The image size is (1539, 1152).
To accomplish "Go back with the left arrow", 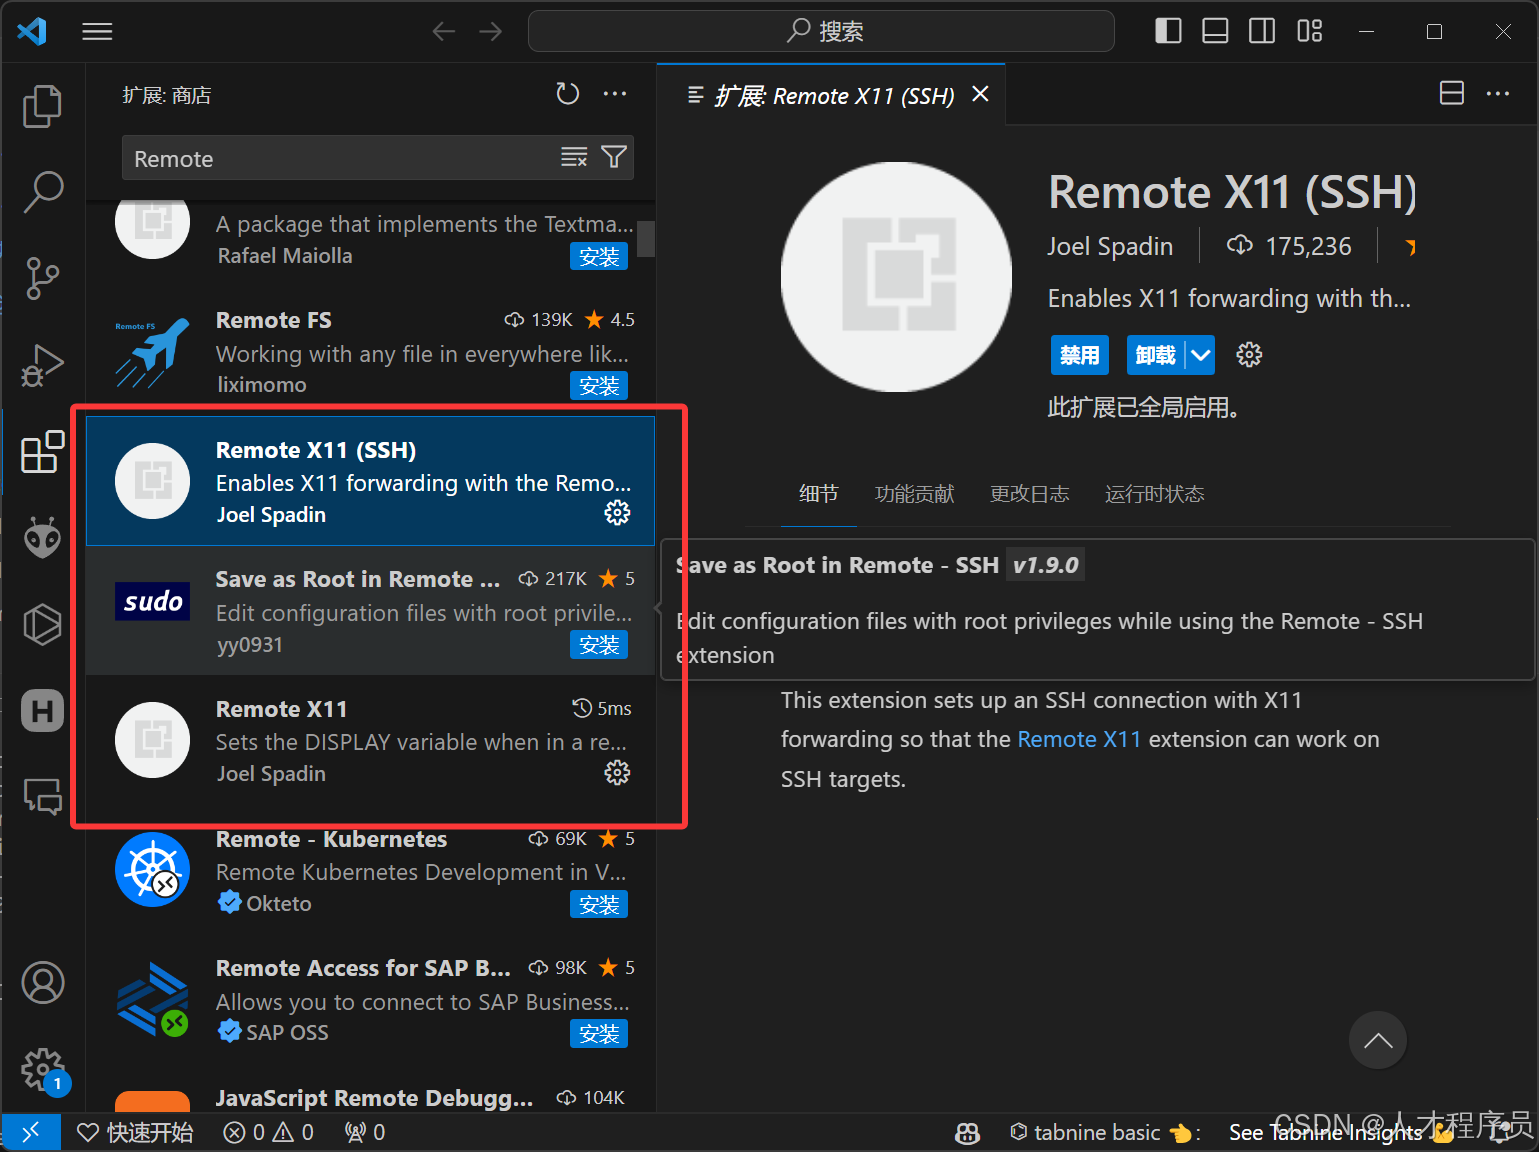I will point(444,32).
